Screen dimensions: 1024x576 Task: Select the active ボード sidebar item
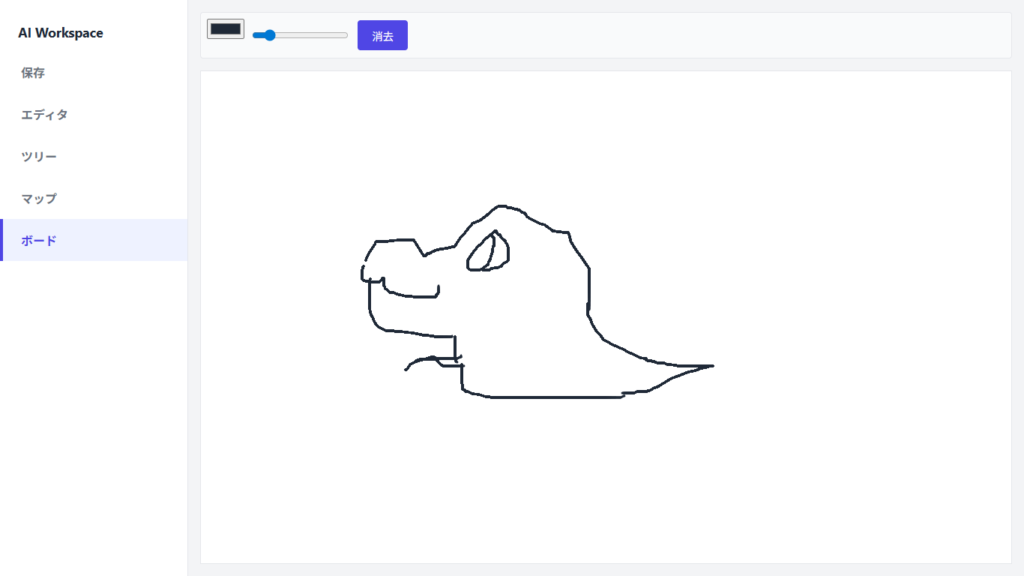[39, 241]
